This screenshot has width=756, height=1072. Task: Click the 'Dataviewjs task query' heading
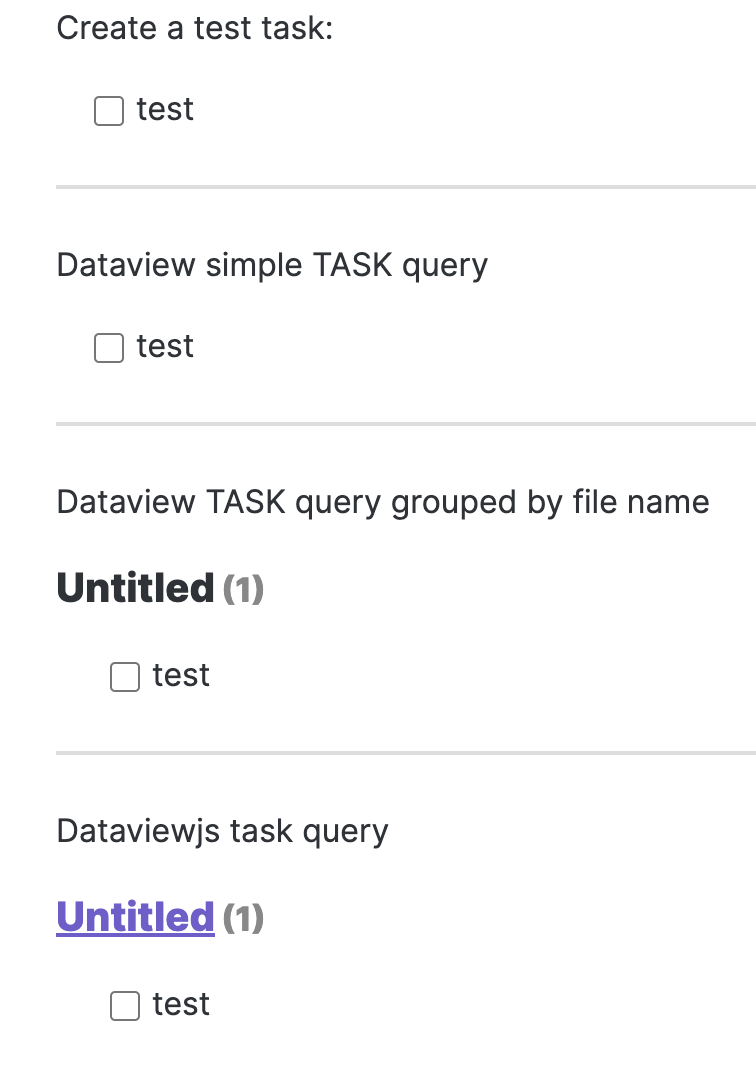click(x=222, y=831)
